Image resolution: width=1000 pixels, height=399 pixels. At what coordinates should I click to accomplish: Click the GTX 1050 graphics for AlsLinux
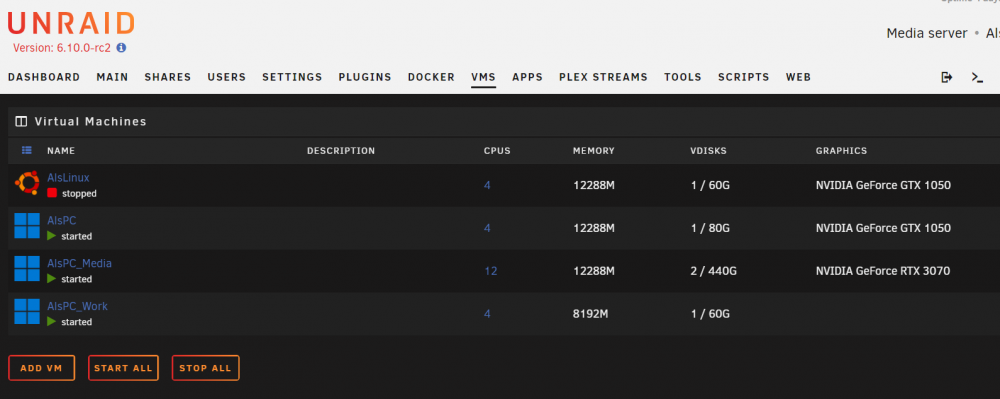point(883,185)
